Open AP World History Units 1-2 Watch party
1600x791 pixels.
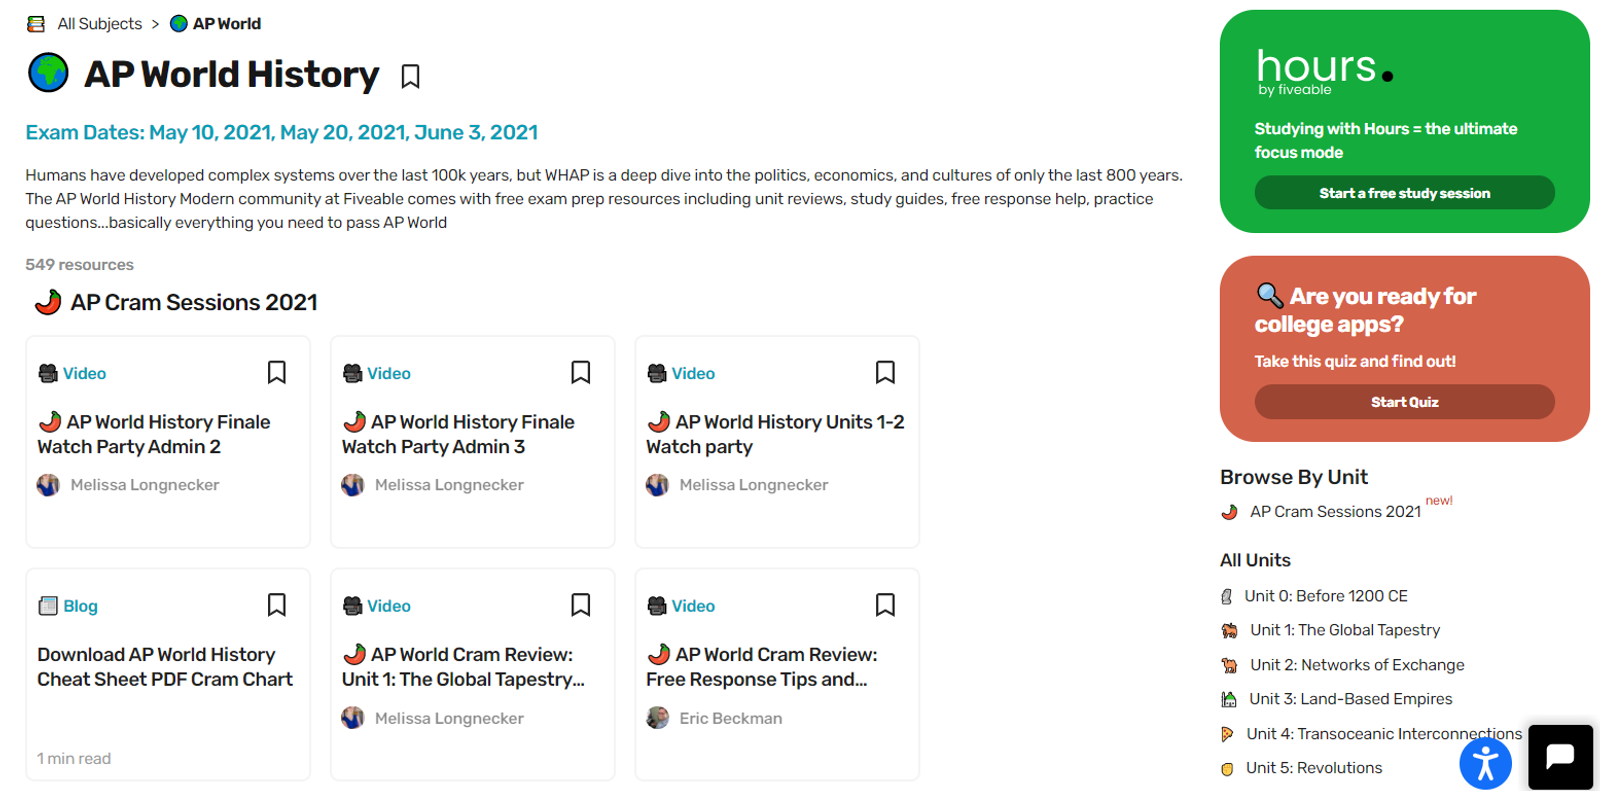[775, 435]
